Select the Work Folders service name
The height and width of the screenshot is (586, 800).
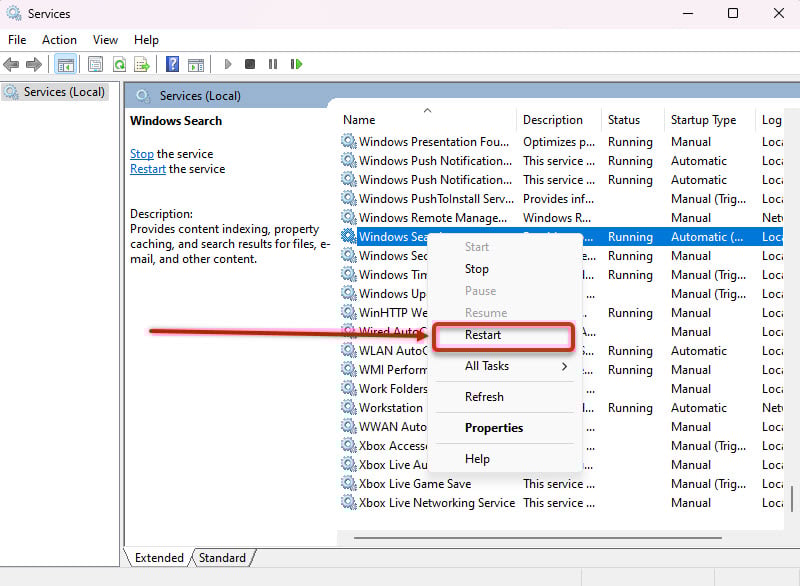click(x=393, y=389)
